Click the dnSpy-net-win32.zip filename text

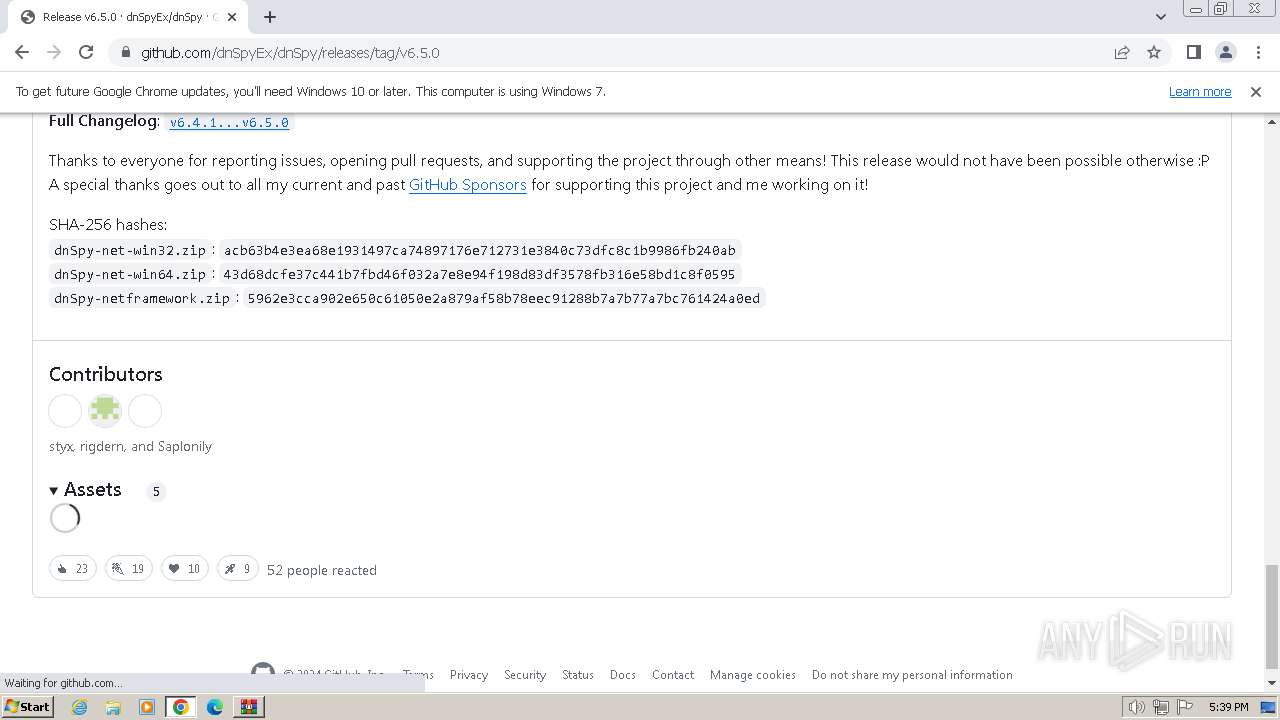(130, 251)
